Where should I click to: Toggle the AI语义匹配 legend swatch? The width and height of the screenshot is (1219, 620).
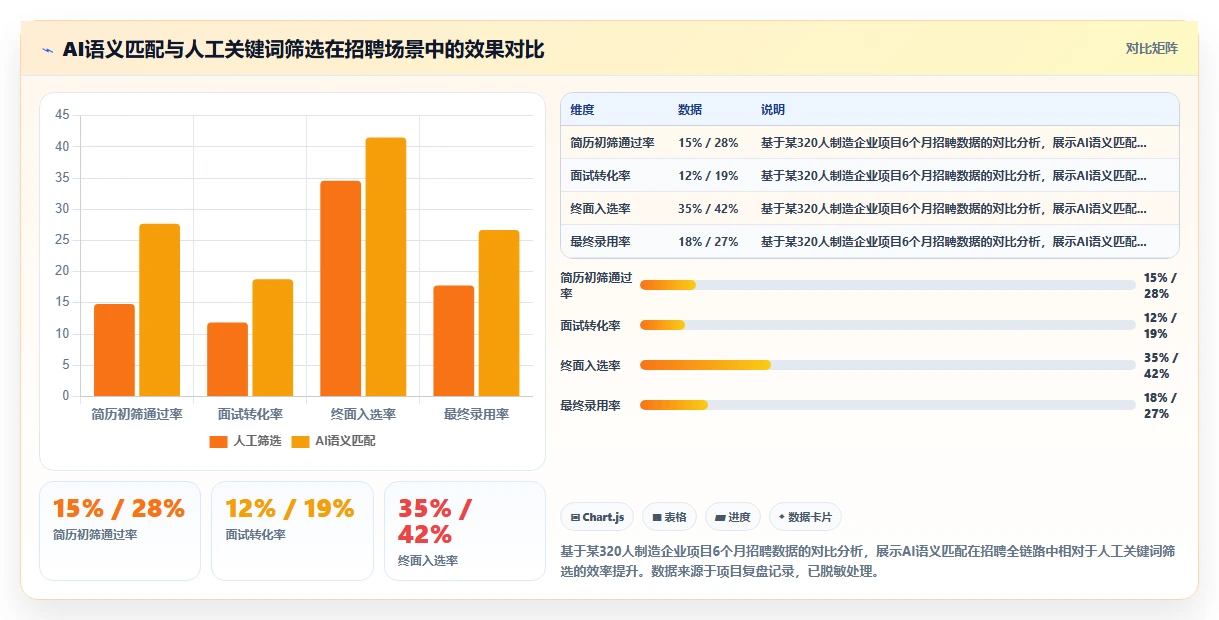[301, 441]
